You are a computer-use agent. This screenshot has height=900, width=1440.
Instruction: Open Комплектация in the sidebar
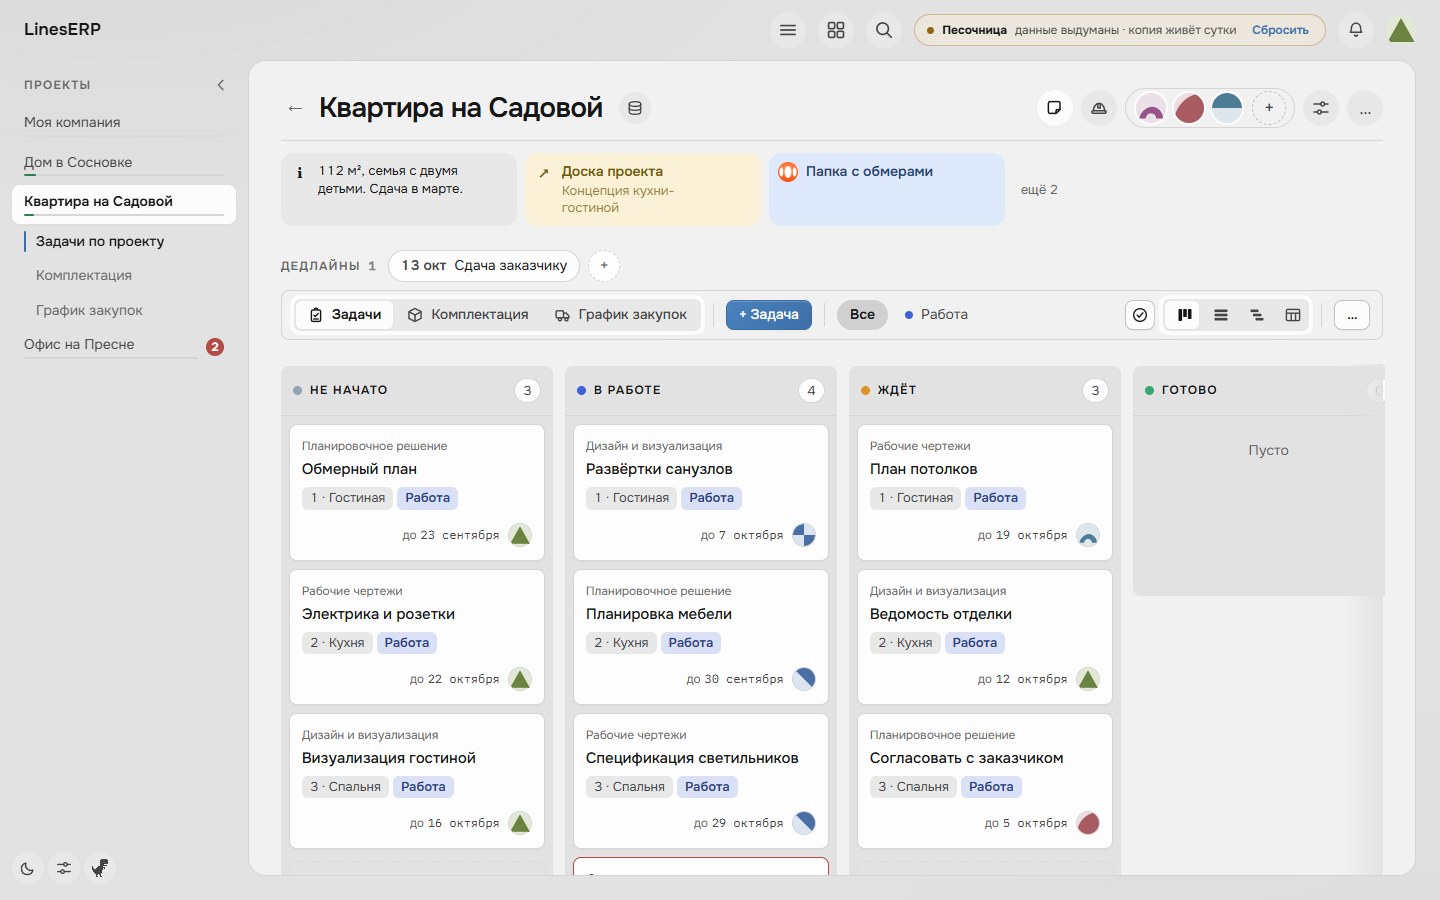84,275
